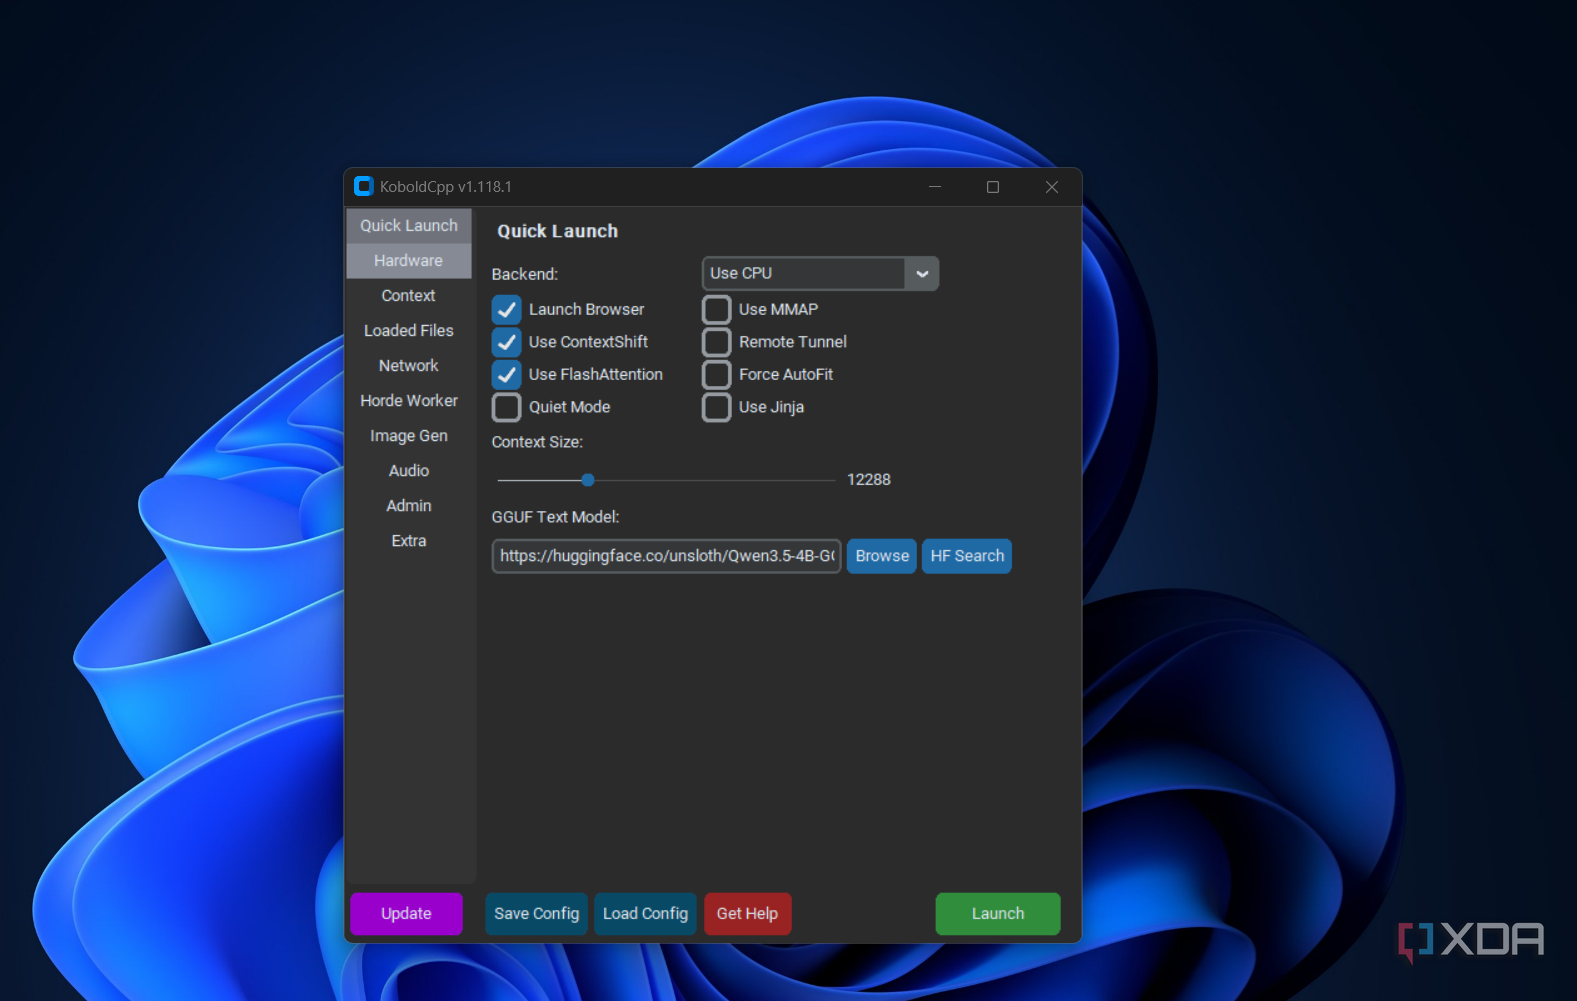
Task: Click Save Config
Action: click(x=537, y=914)
